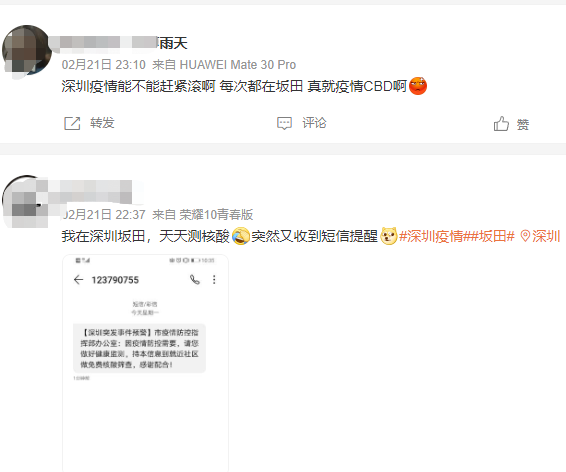Click the angry red emoji in first post
Viewport: 566px width, 472px height.
(418, 86)
